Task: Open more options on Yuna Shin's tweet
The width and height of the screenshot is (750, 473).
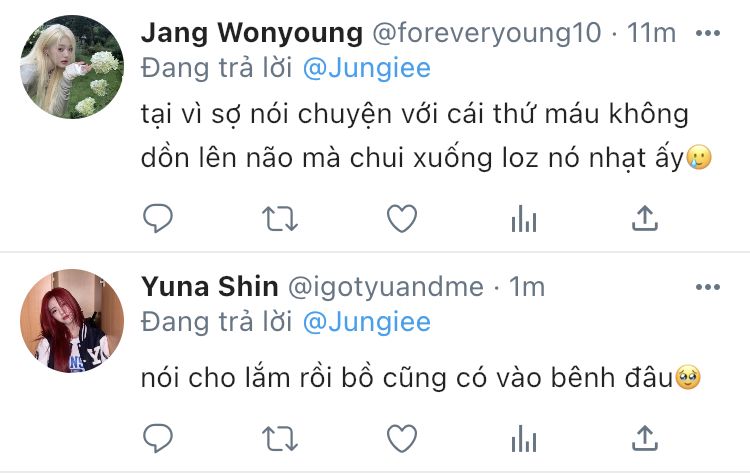Action: coord(708,287)
